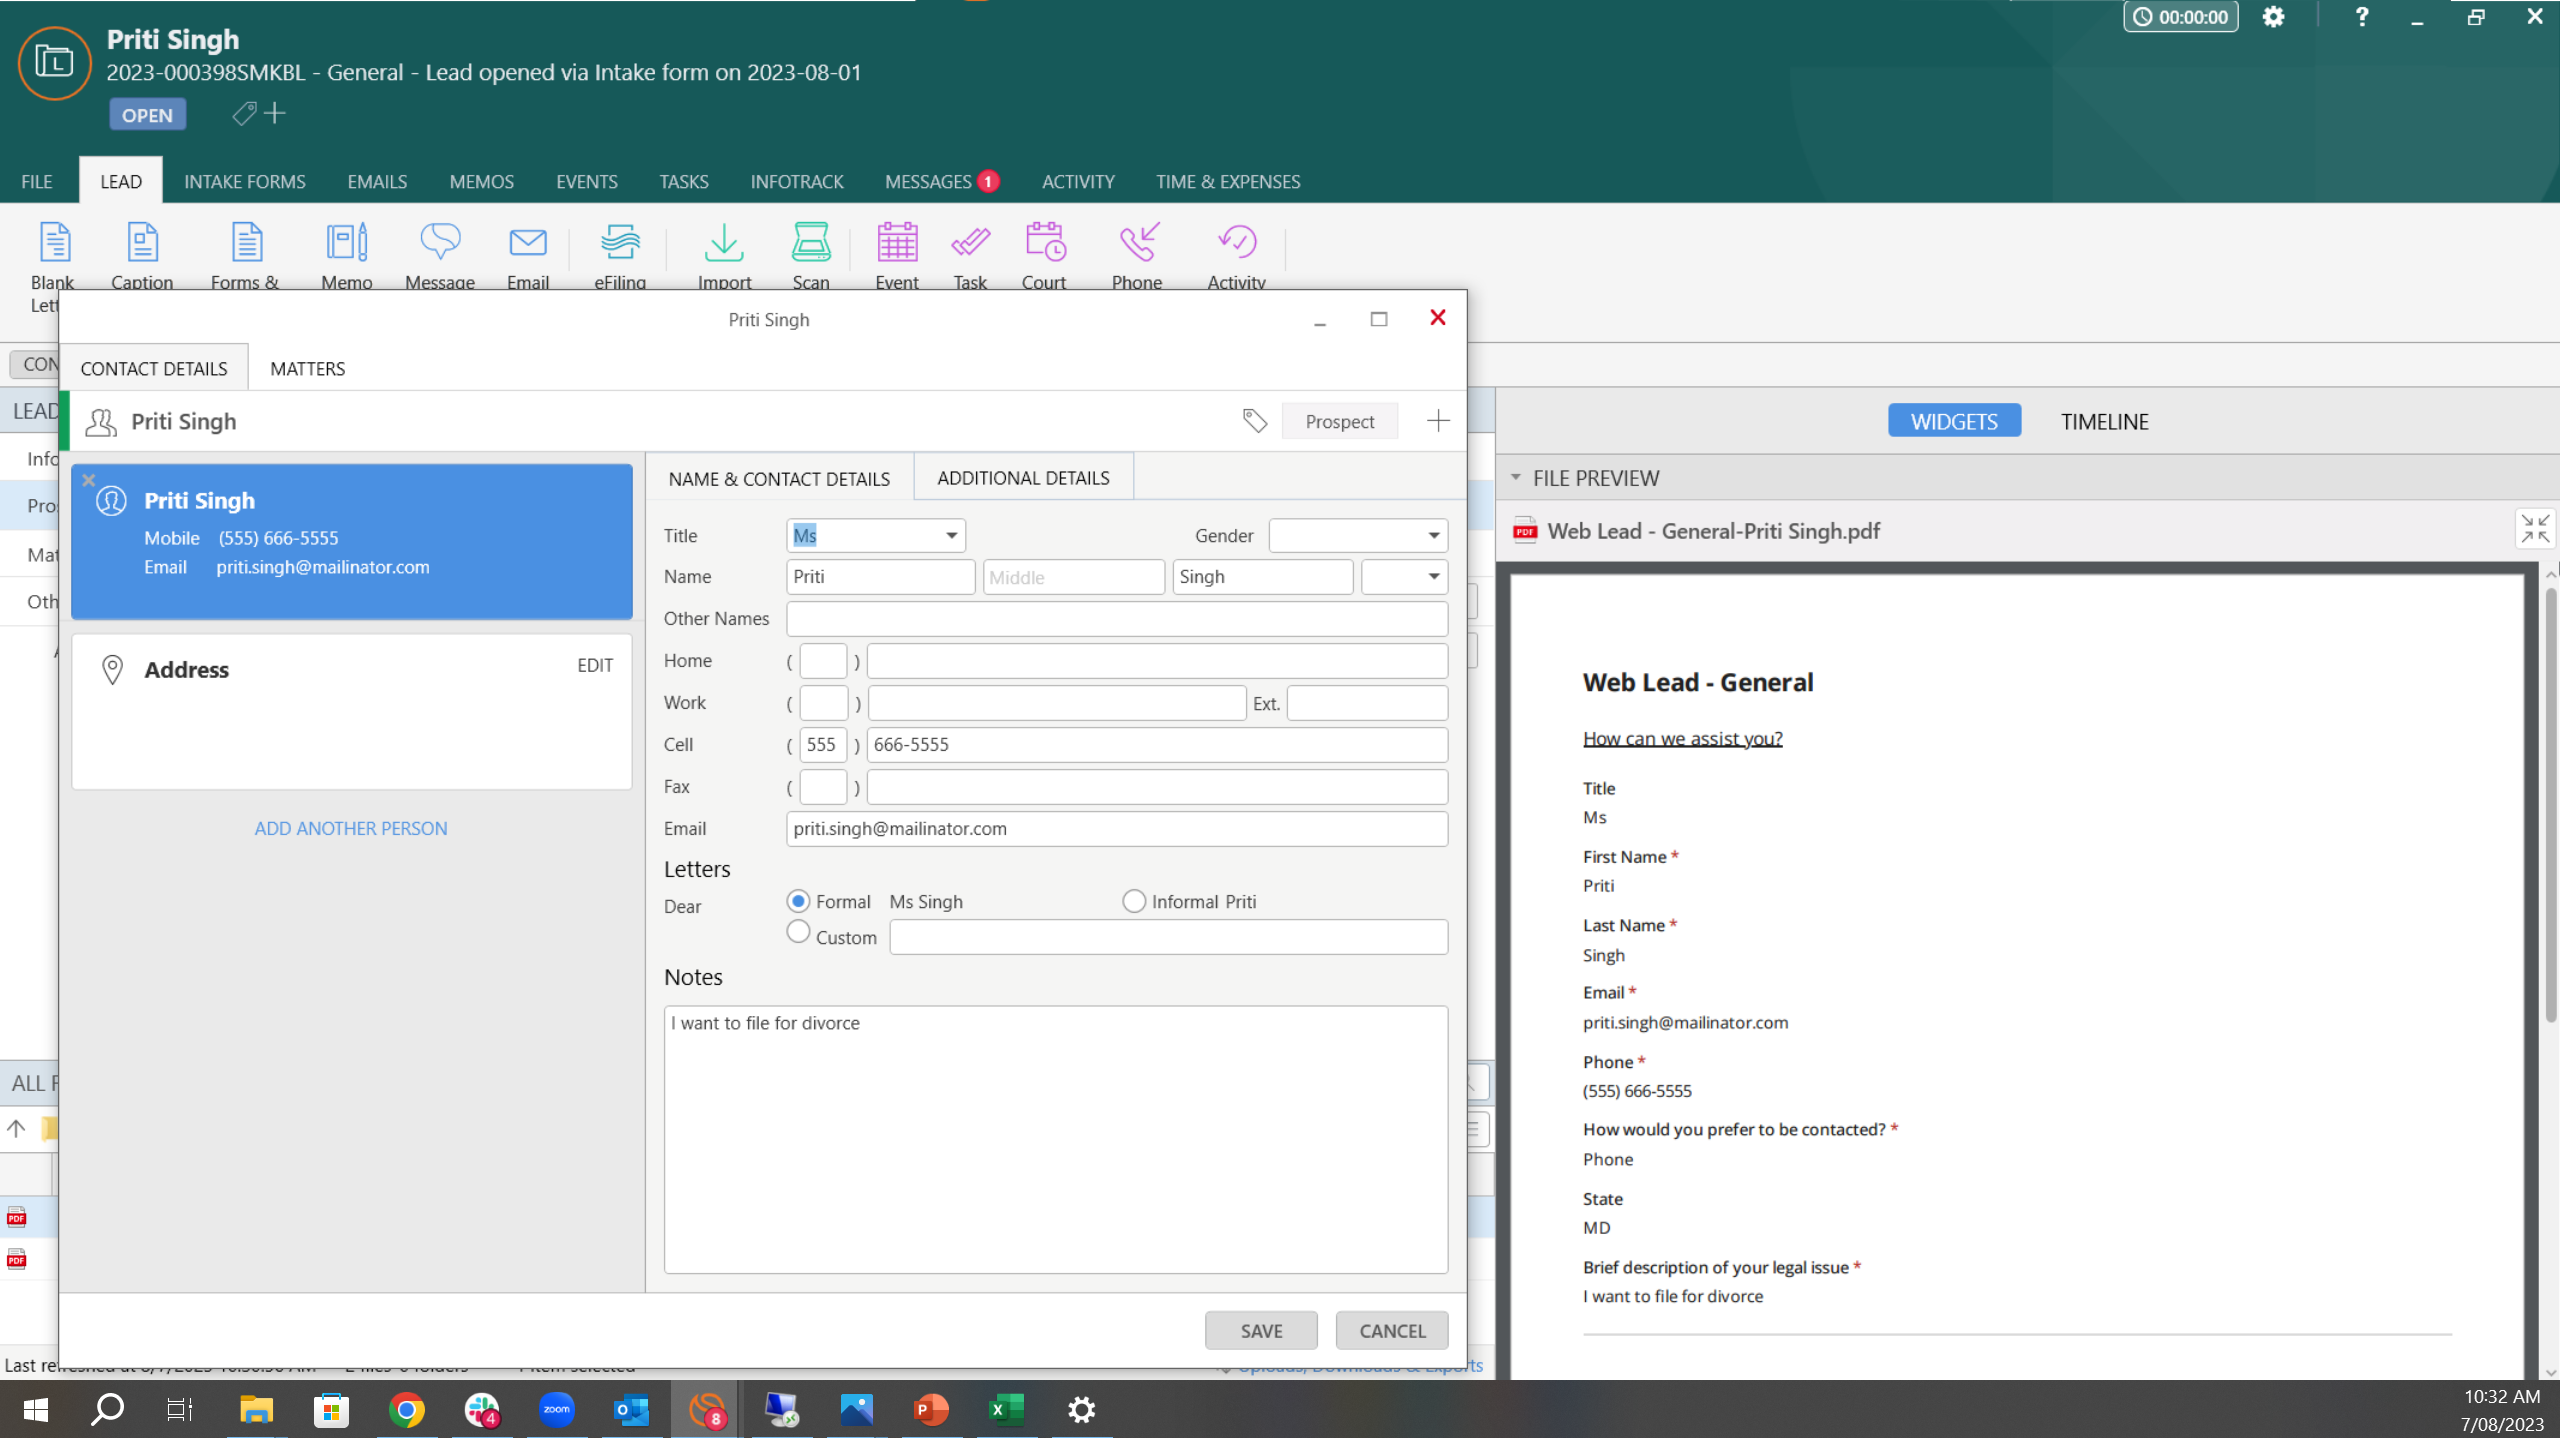This screenshot has width=2560, height=1438.
Task: Click the settings gear in title bar
Action: tap(2273, 17)
